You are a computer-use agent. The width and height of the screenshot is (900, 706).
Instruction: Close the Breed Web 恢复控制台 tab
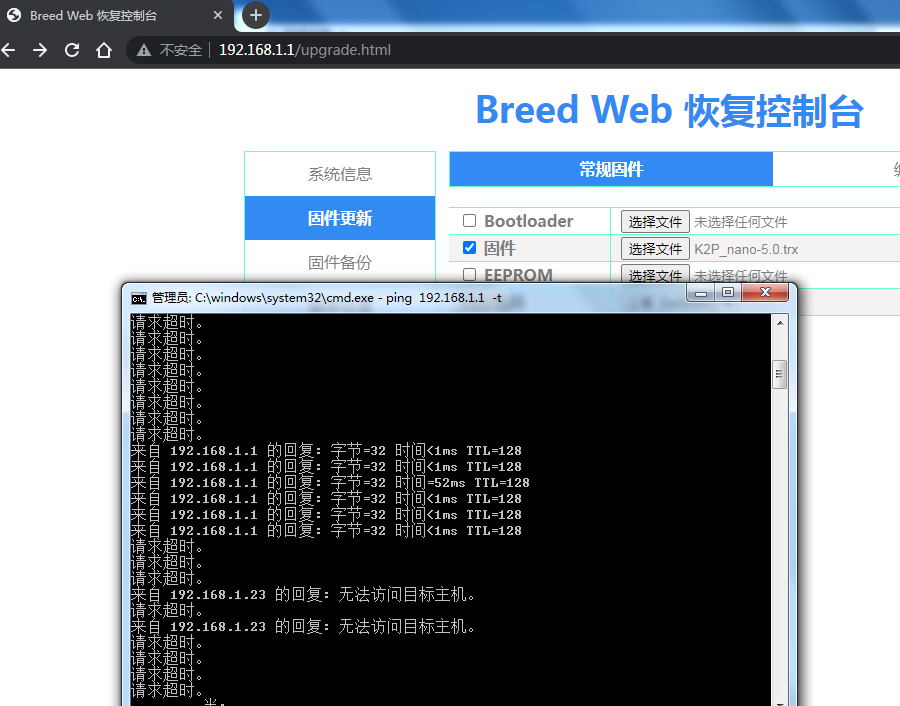(217, 16)
